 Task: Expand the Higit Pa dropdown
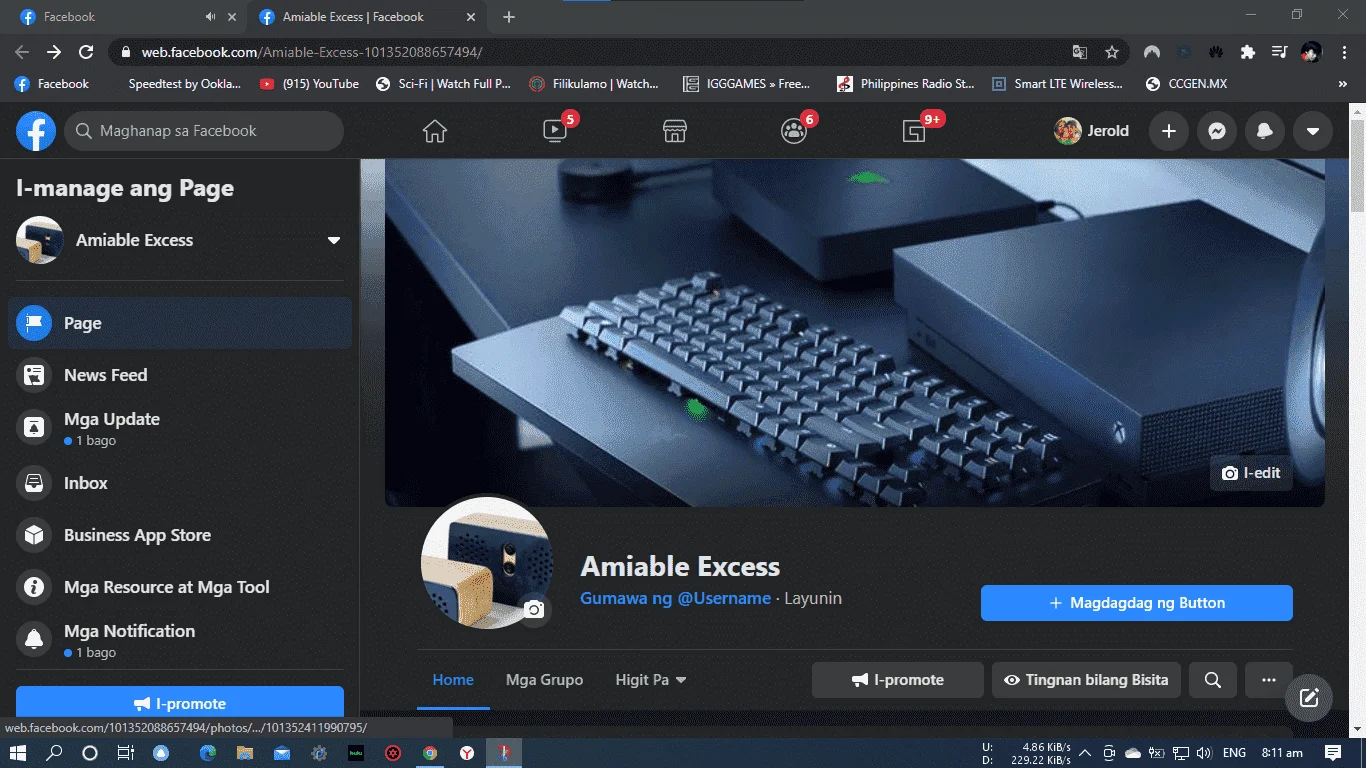[x=651, y=680]
